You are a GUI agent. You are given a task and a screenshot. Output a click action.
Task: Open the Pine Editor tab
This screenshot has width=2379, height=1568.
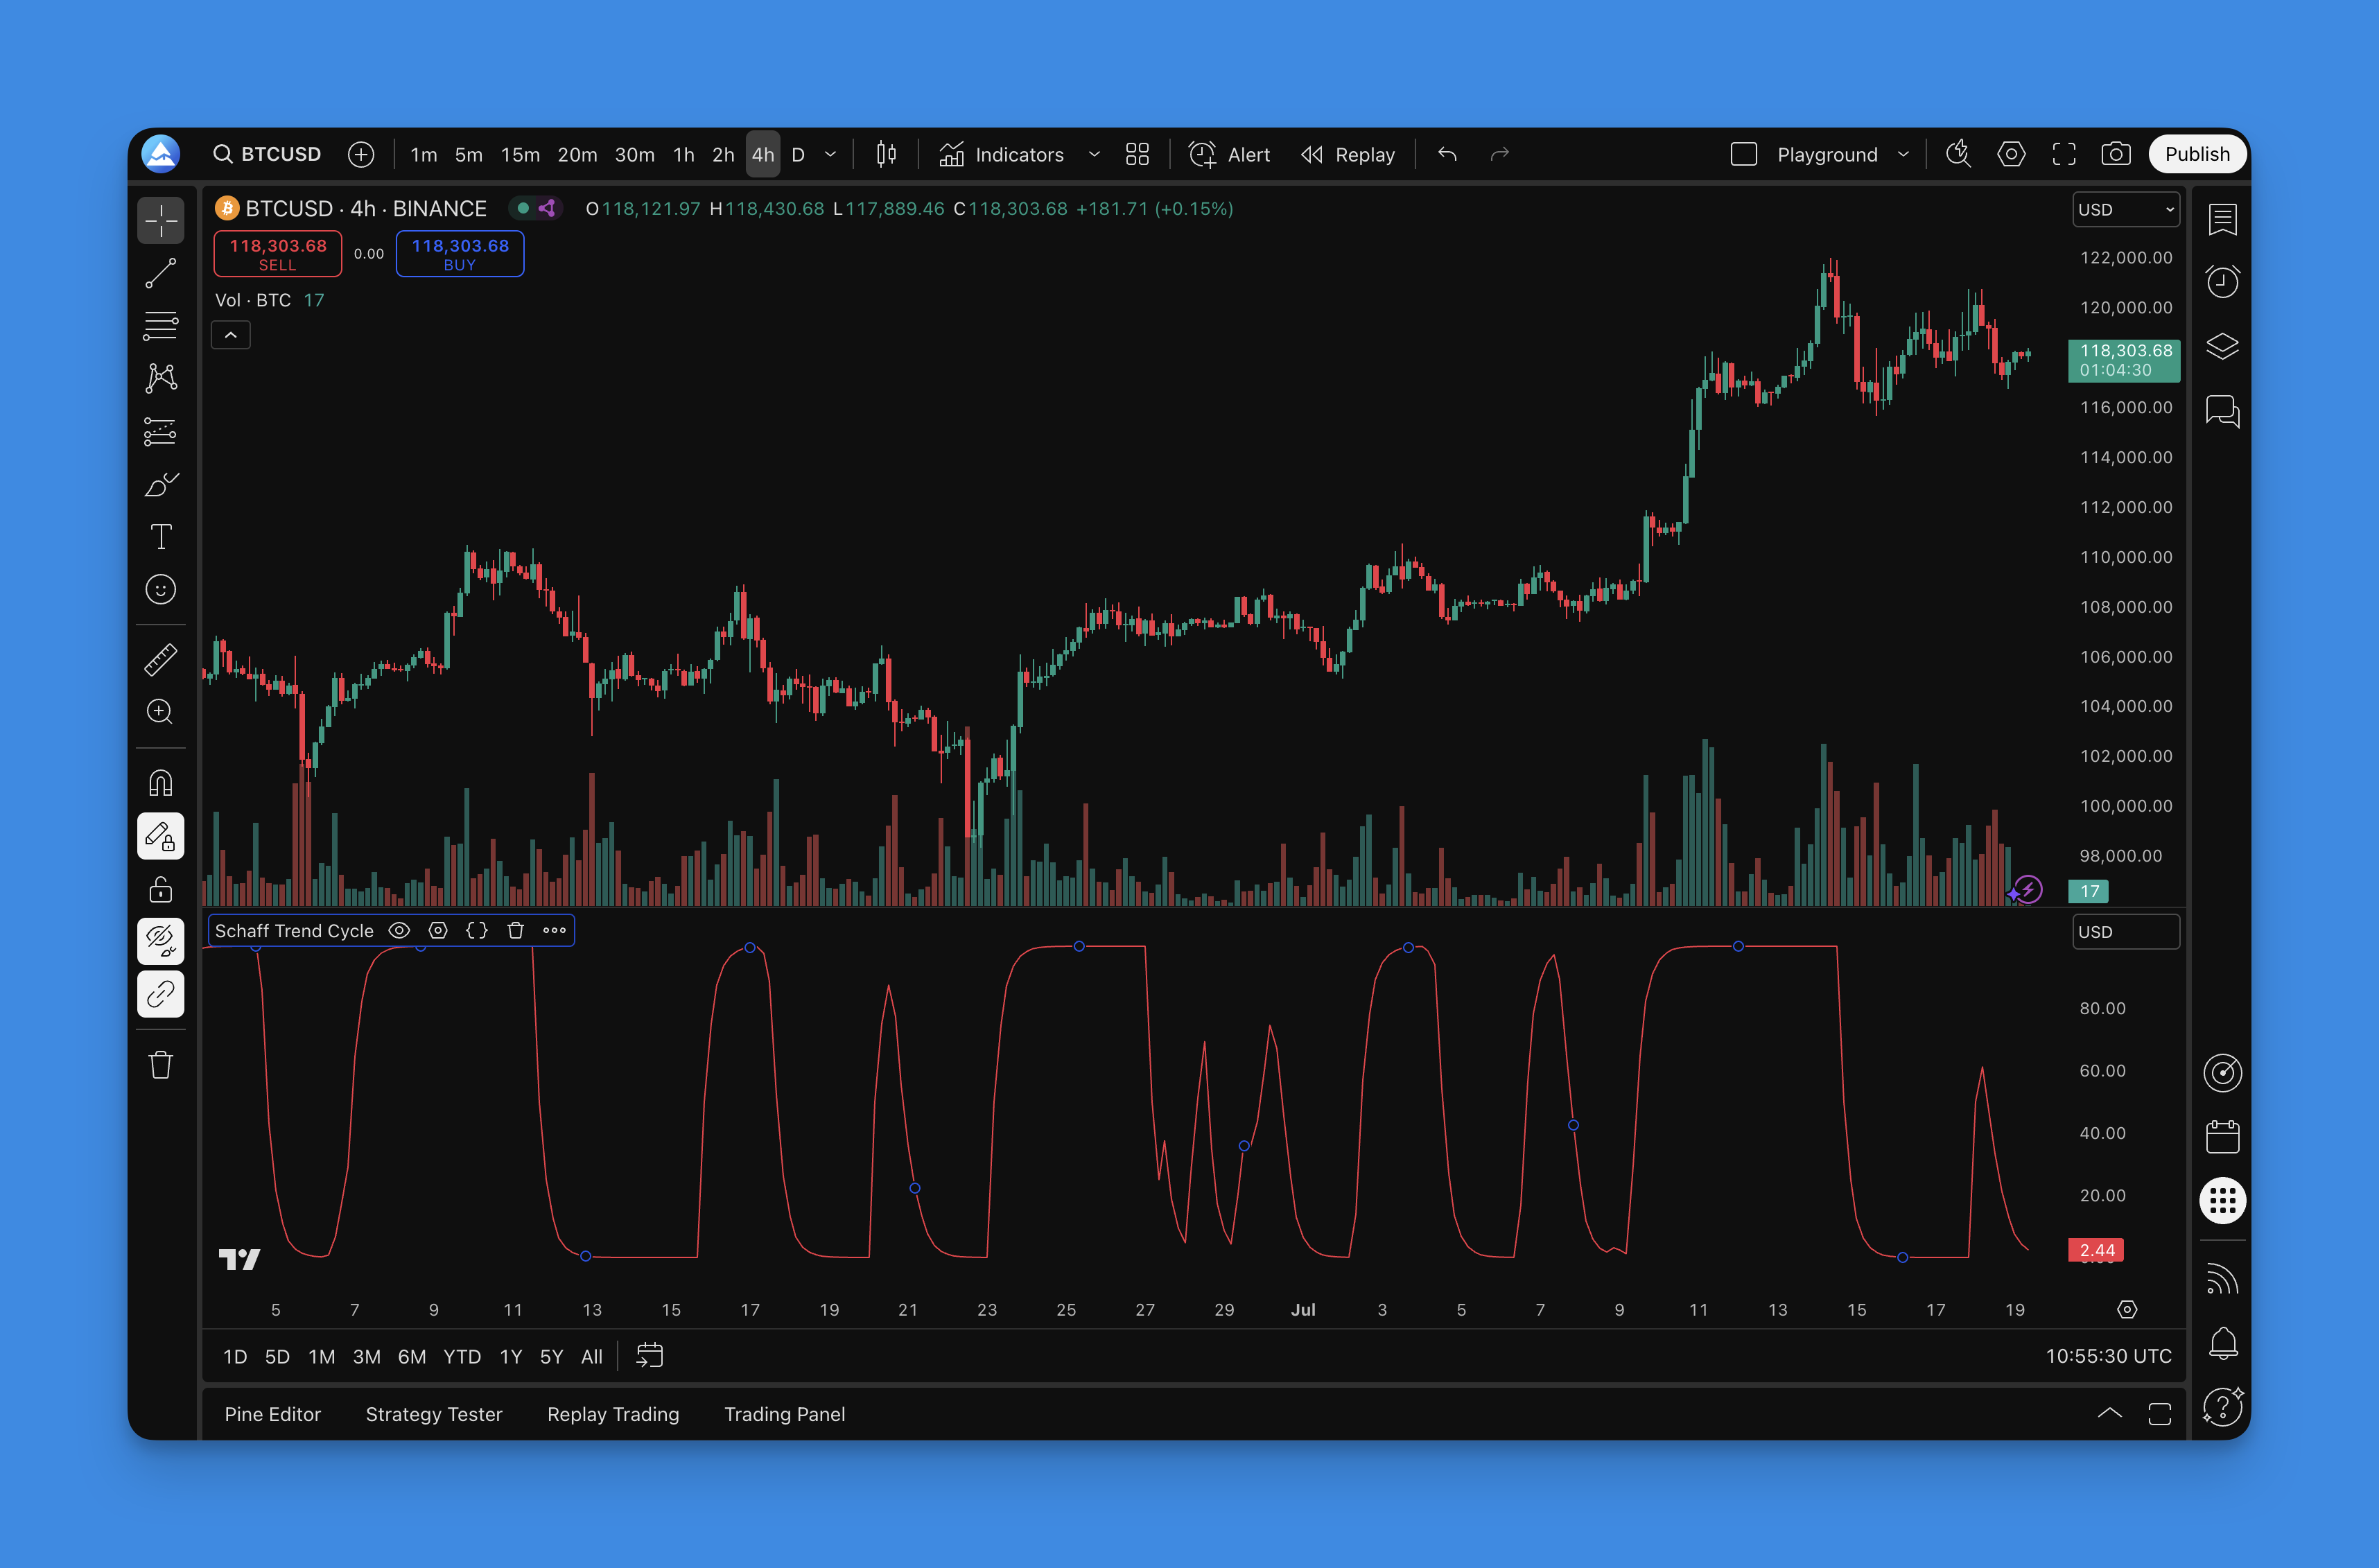[x=273, y=1414]
